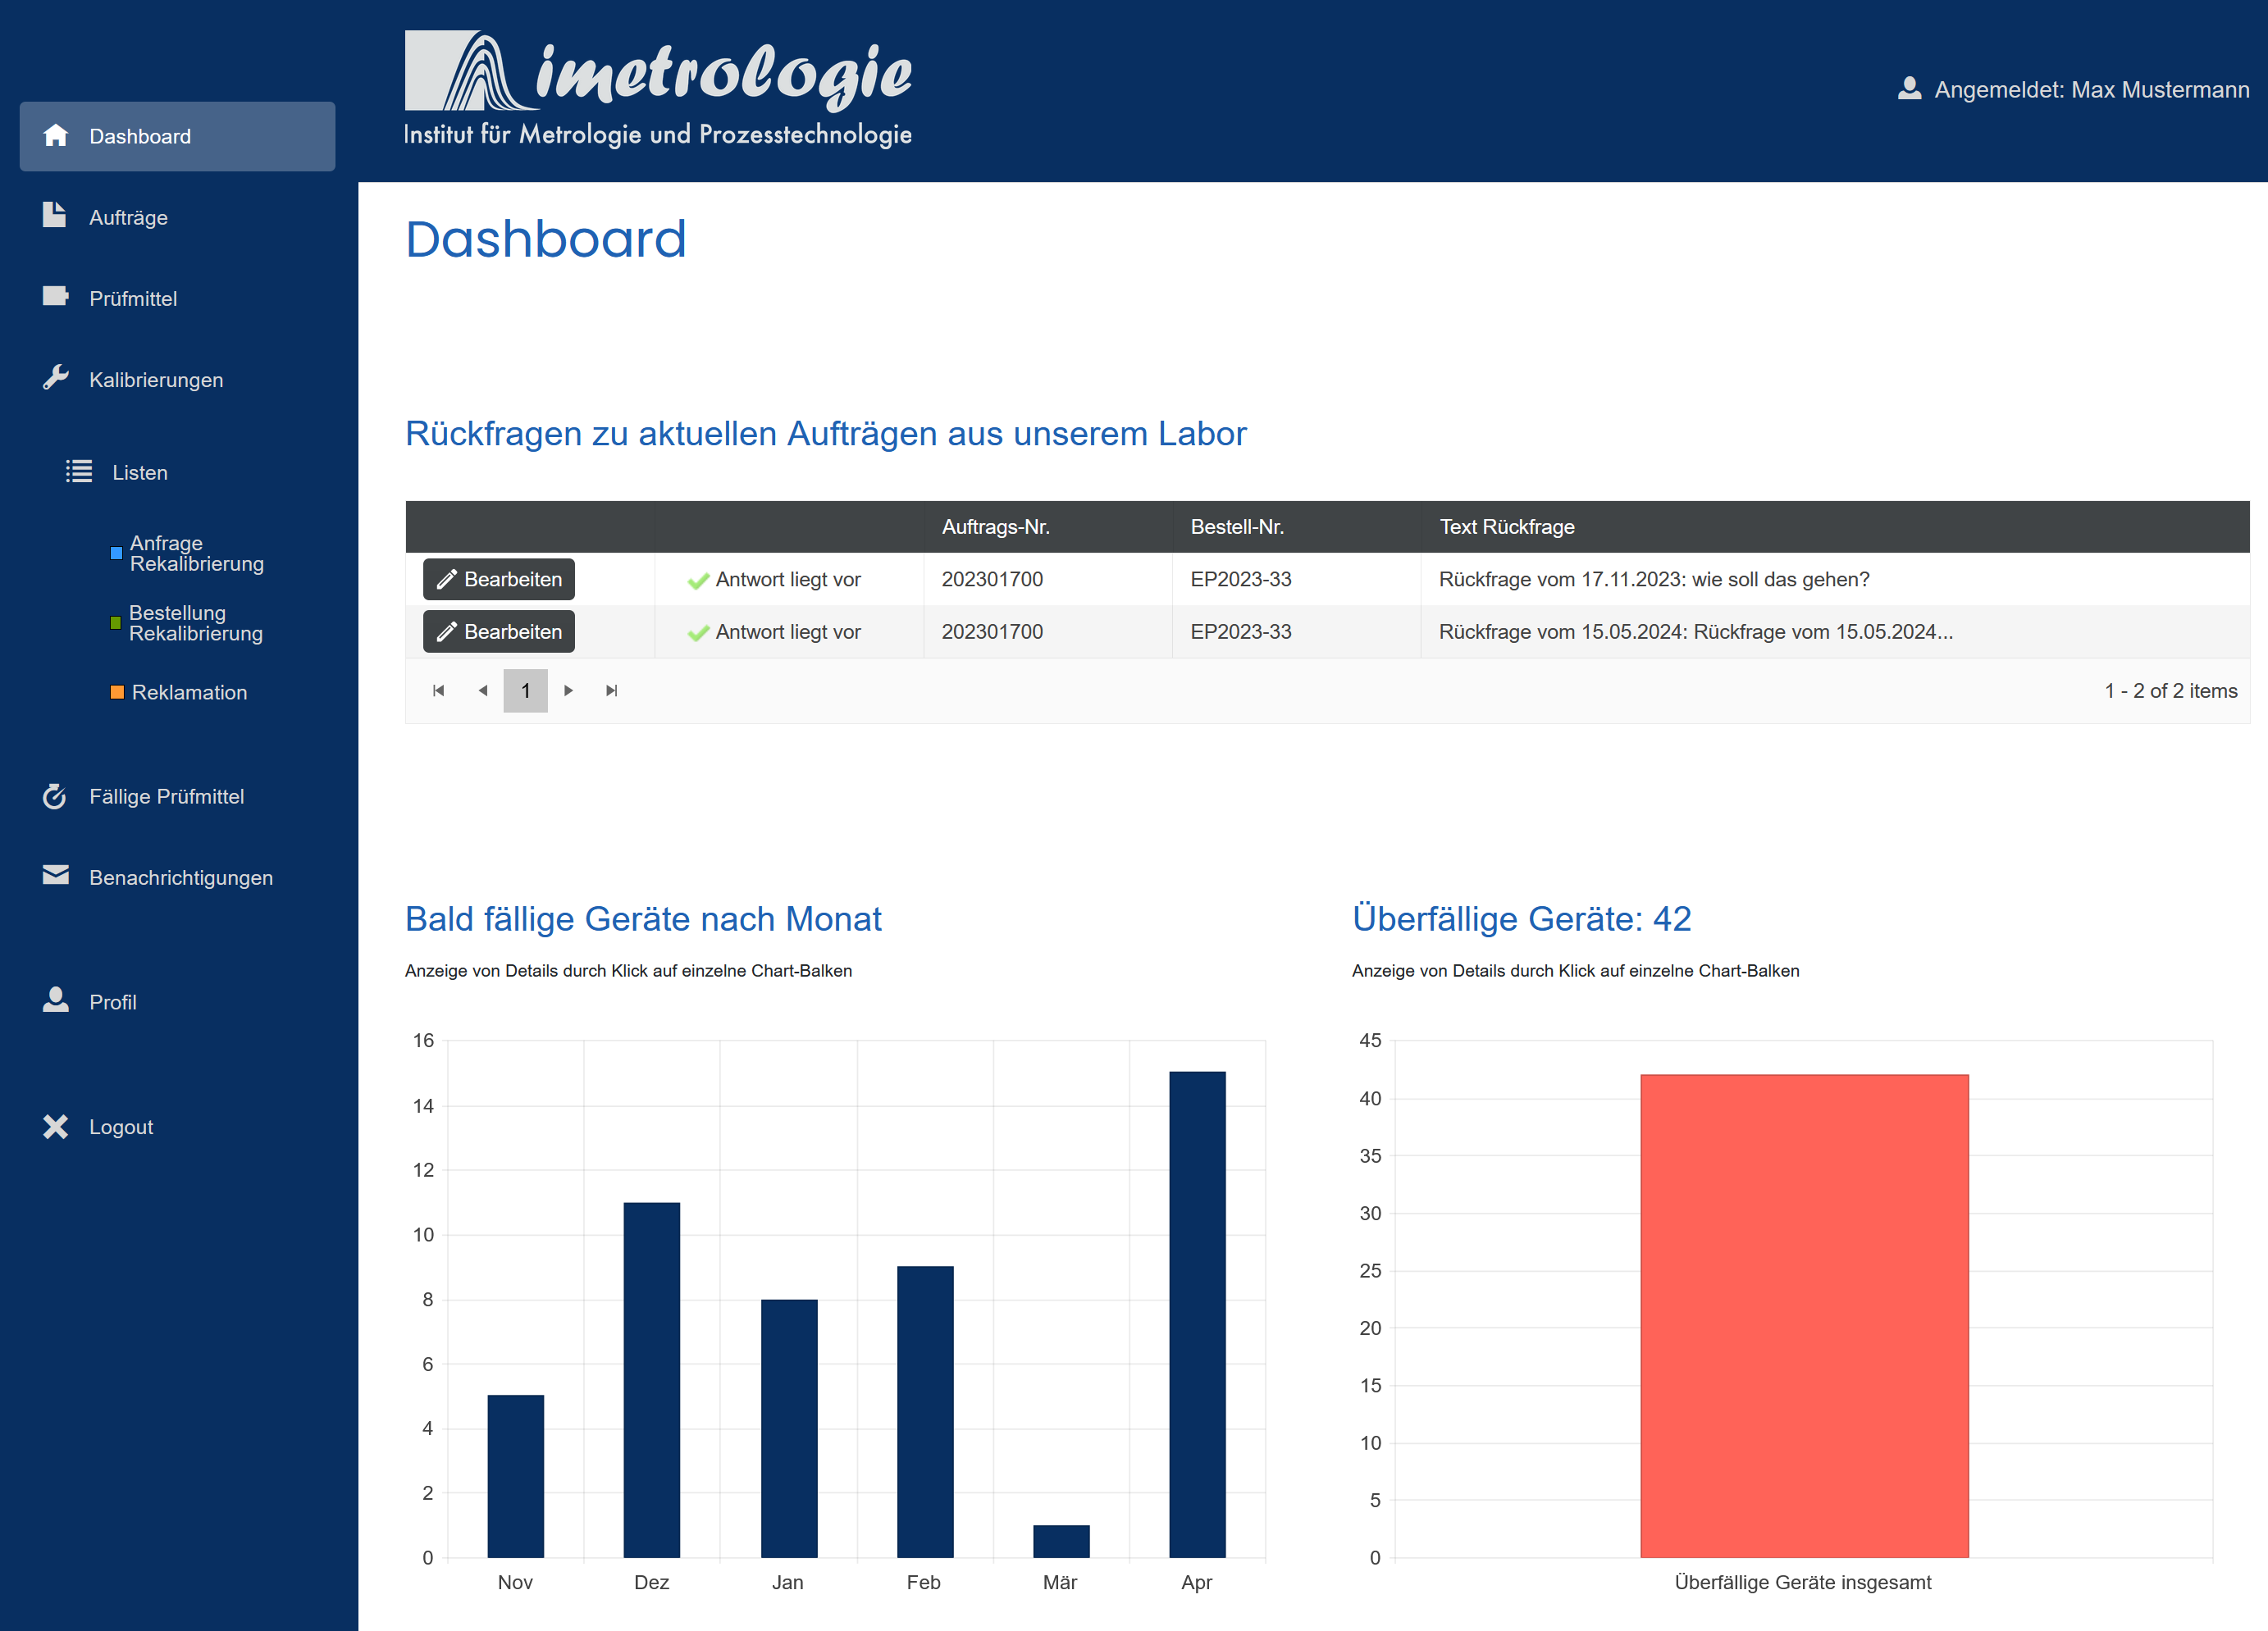Click the Dez bar in the monthly chart

coord(652,1380)
